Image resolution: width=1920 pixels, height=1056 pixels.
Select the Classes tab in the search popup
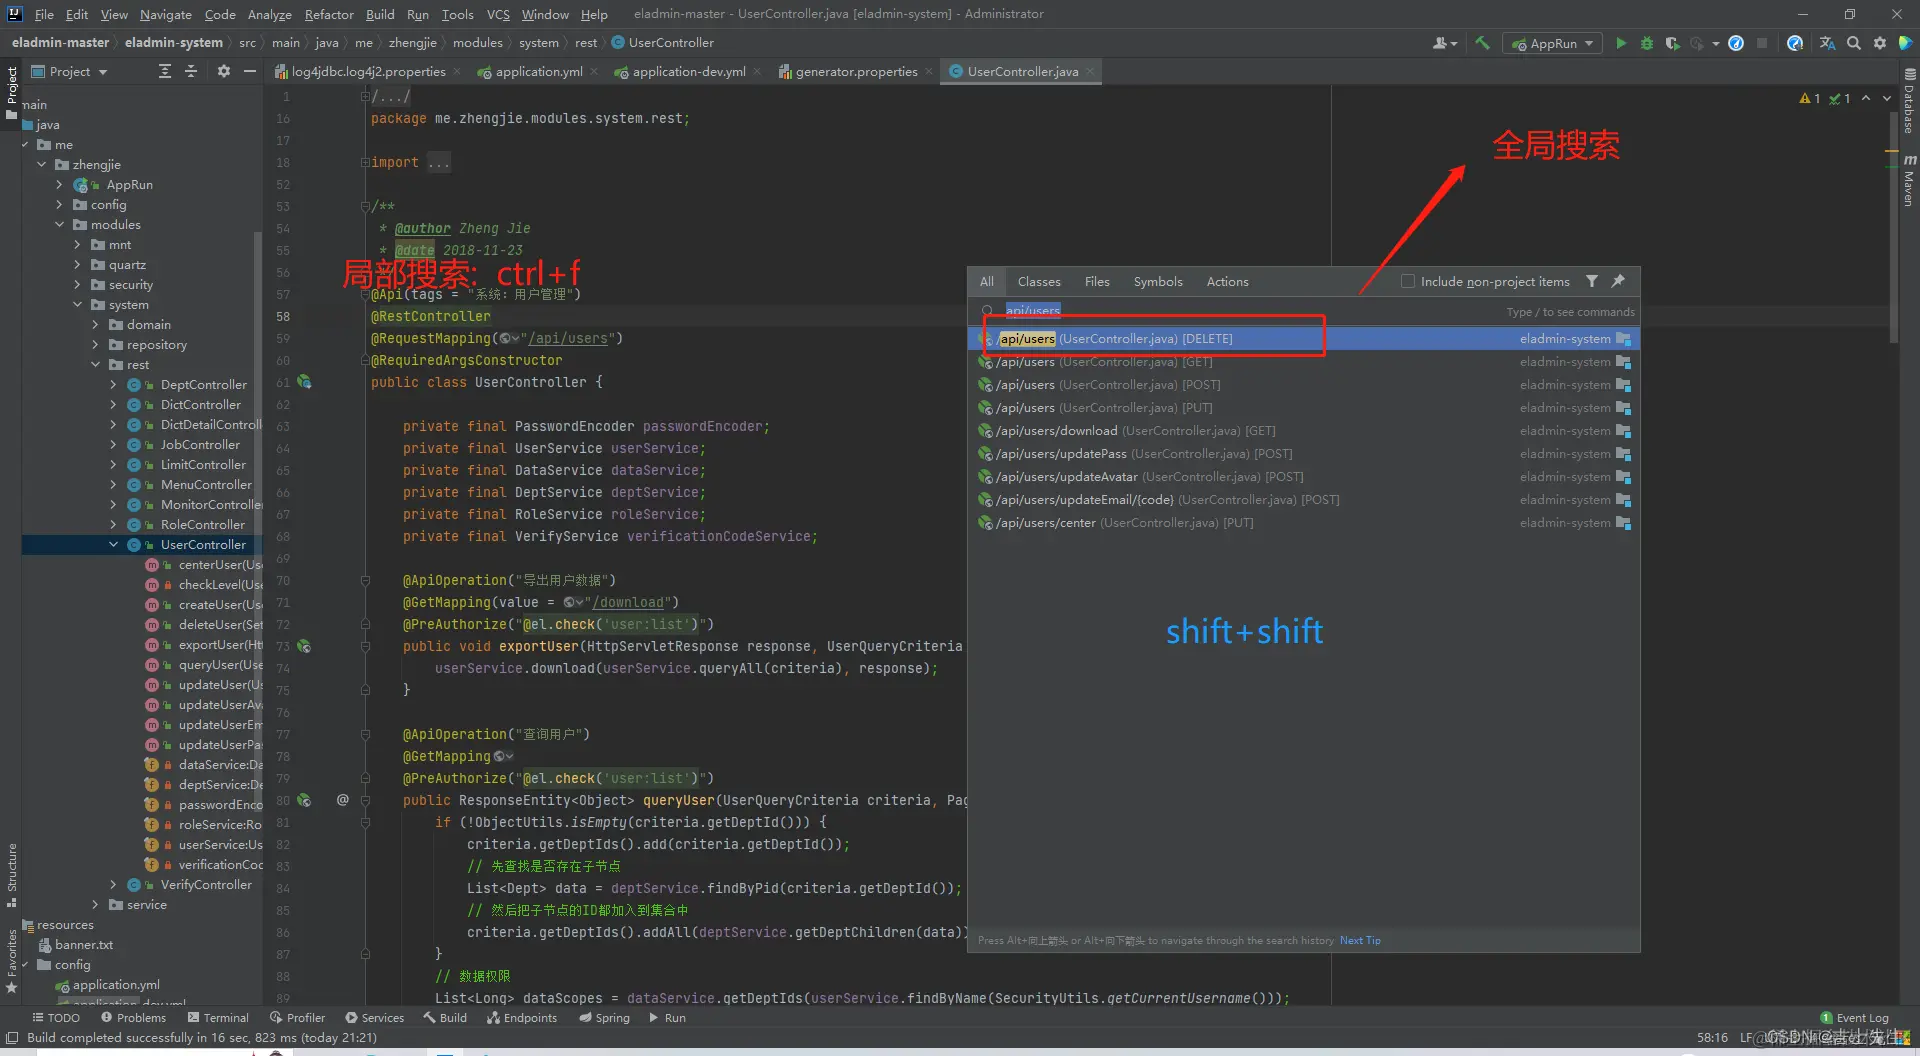[x=1039, y=281]
